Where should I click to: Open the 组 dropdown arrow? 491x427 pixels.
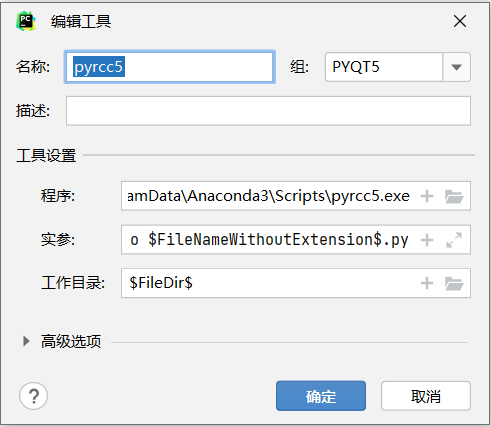coord(456,67)
